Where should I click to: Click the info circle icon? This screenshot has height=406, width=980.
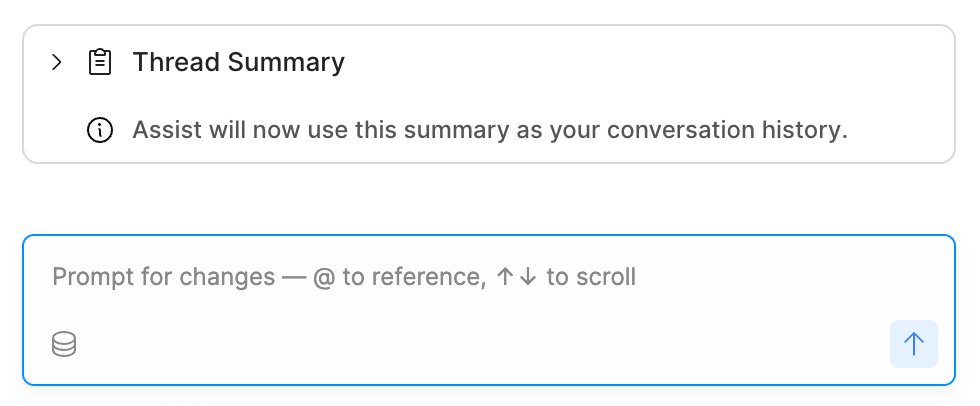(100, 130)
